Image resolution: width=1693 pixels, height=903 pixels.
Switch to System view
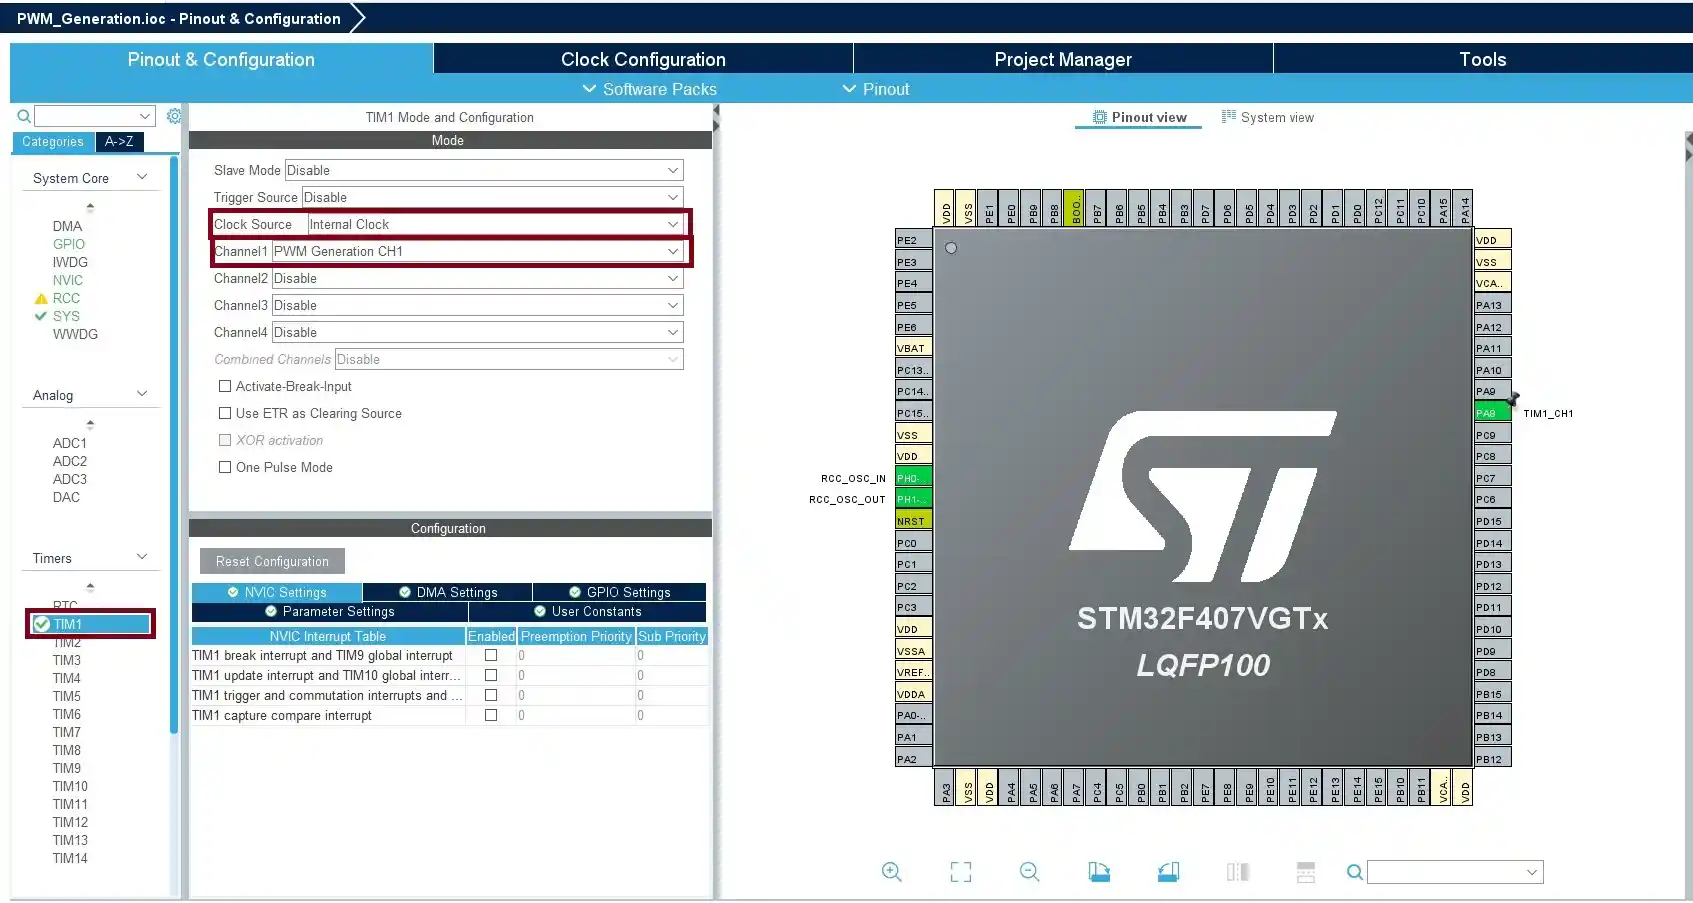point(1268,117)
